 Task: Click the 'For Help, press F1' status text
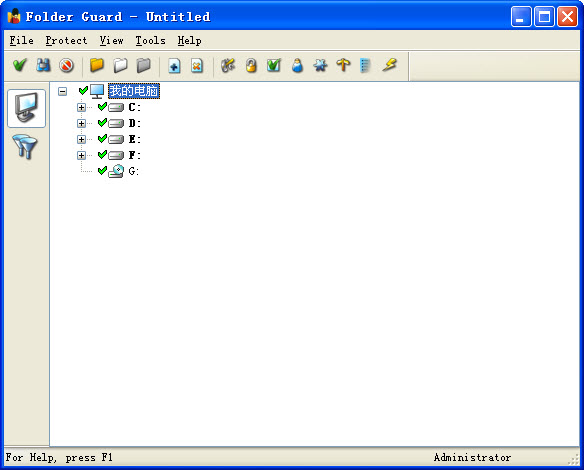pyautogui.click(x=59, y=457)
